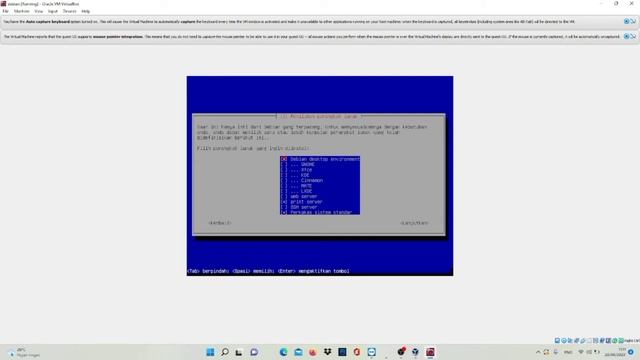Toggle the GNOME checkbox
This screenshot has width=640, height=360.
click(x=284, y=164)
